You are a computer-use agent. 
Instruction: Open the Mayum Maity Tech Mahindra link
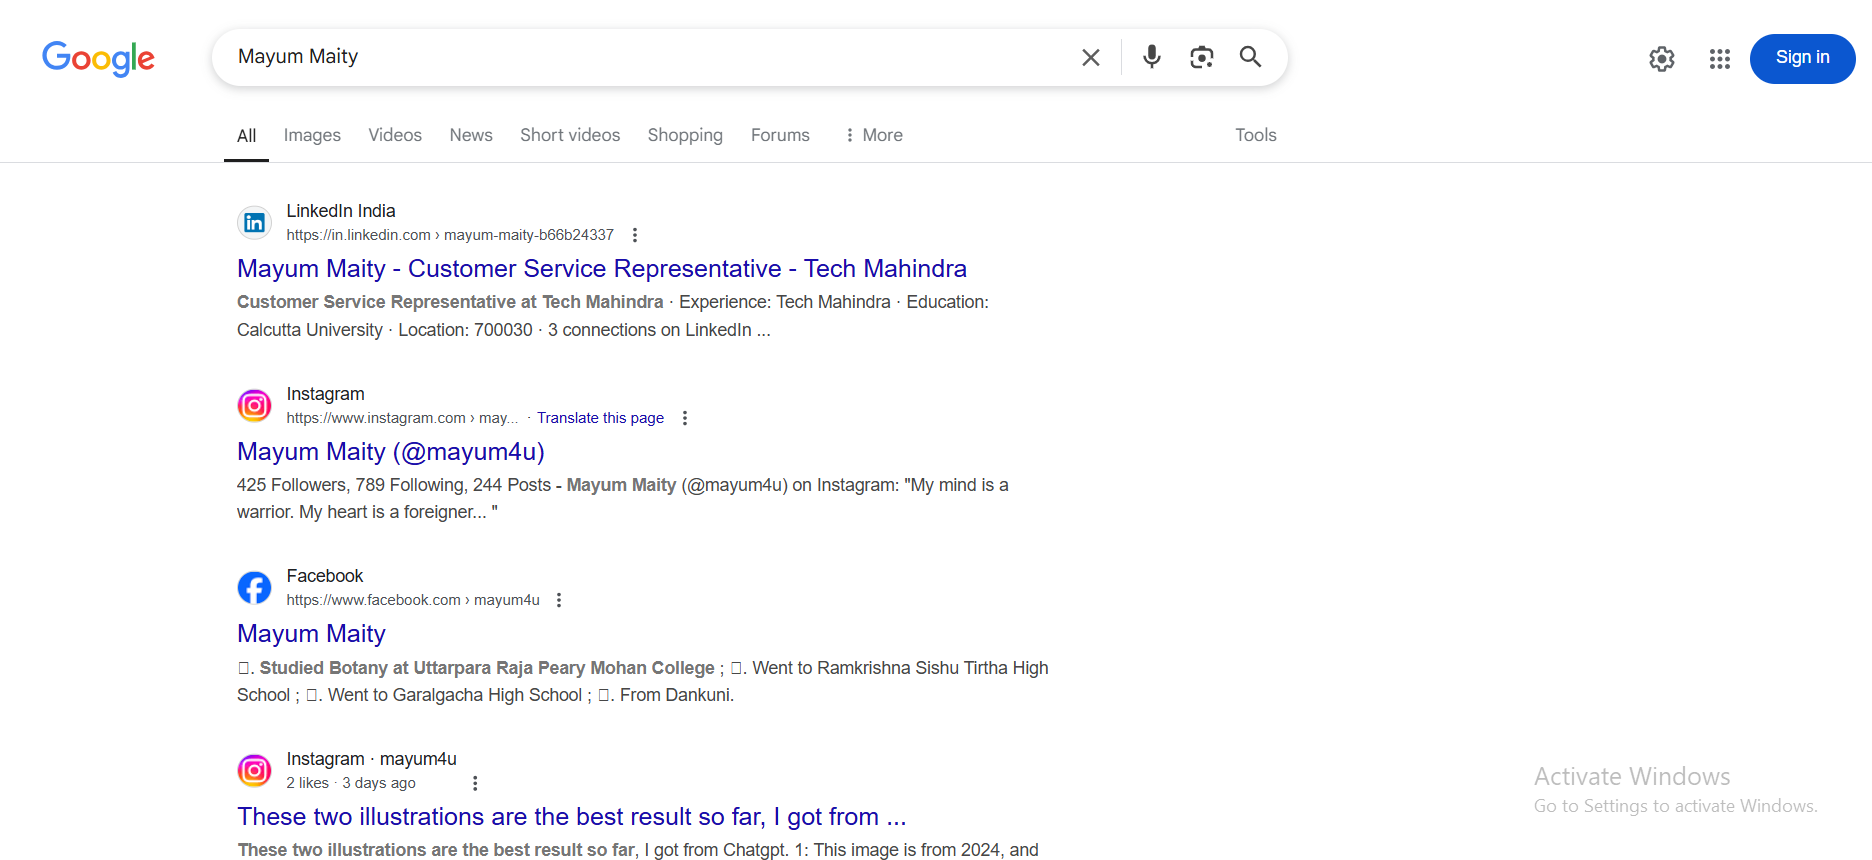(601, 269)
